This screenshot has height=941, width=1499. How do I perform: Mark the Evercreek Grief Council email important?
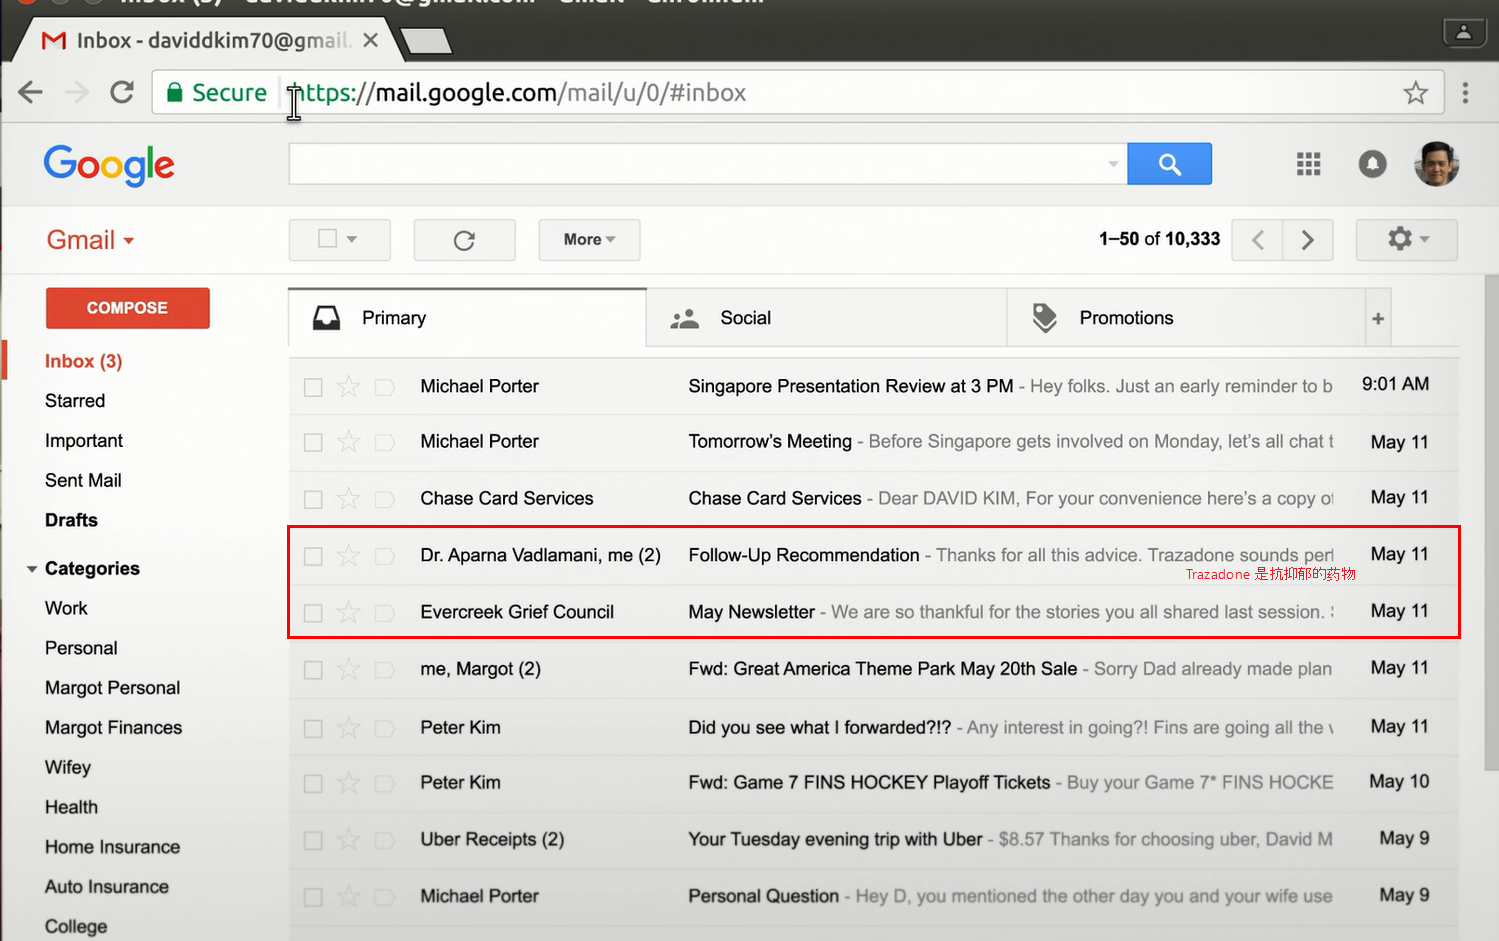tap(384, 612)
